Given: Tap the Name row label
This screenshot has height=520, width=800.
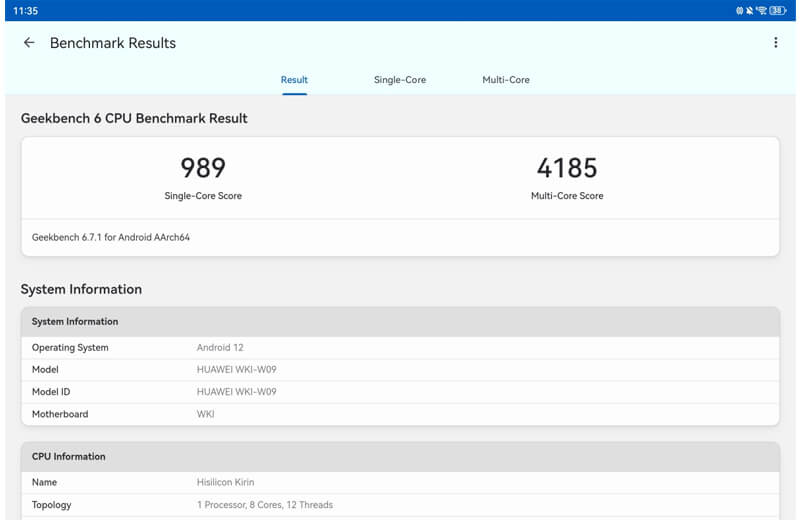Looking at the screenshot, I should click(x=44, y=482).
